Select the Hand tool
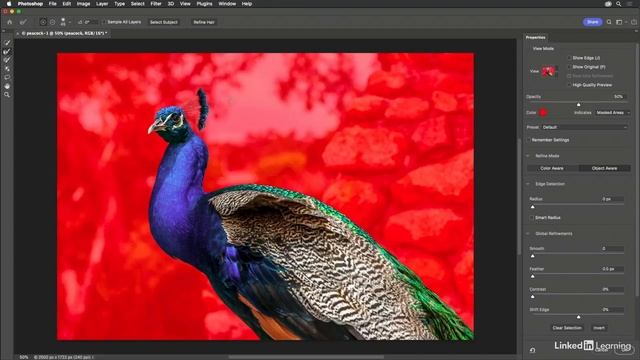This screenshot has height=360, width=640. [7, 86]
